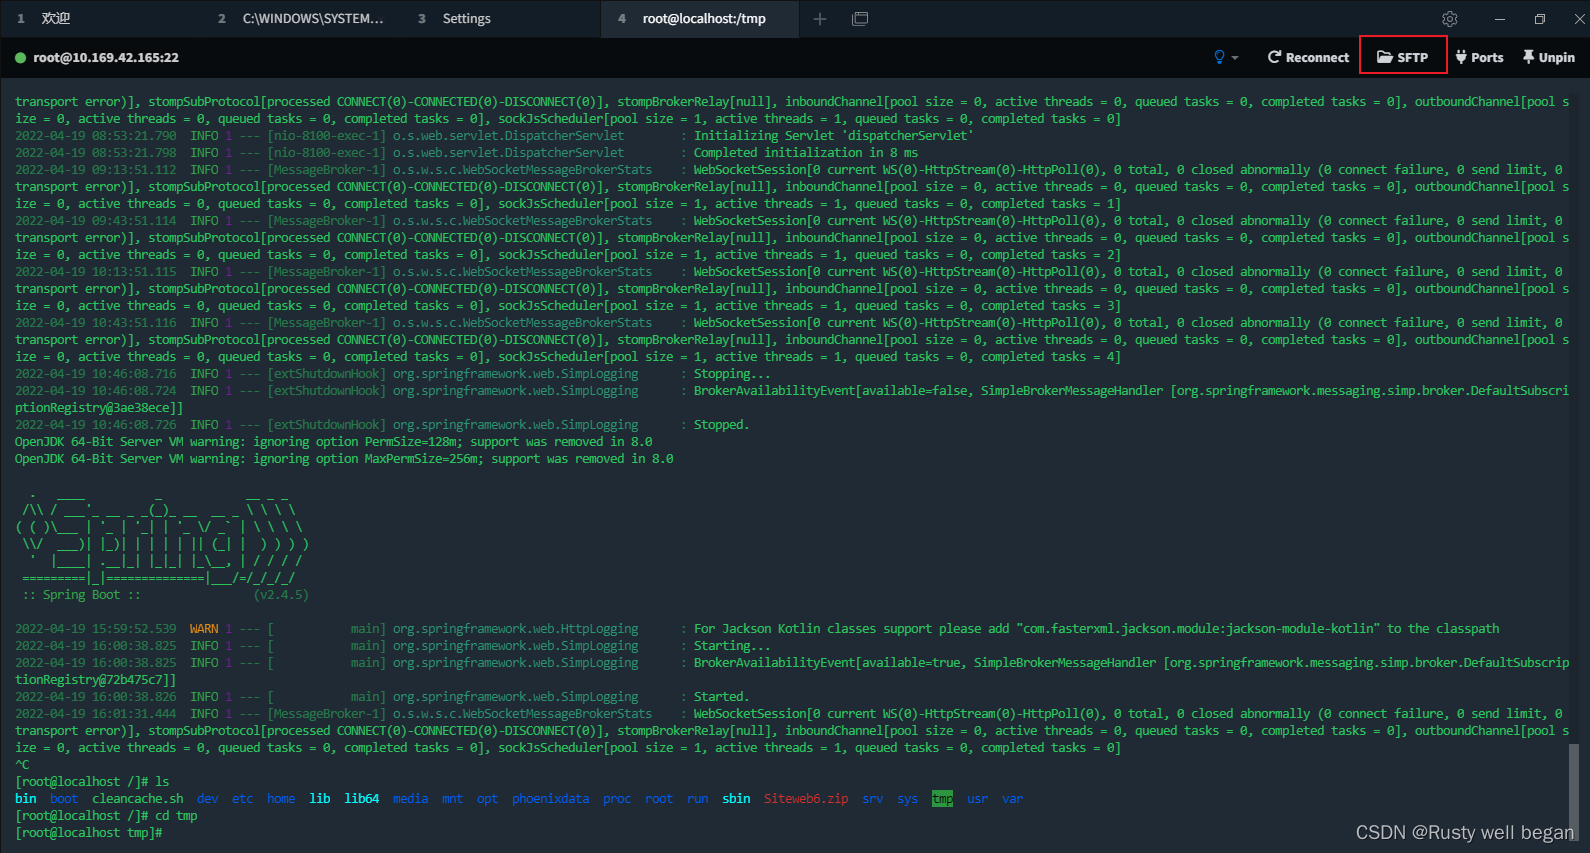Click the Siteweb6.zip file name
Screen dimensions: 1590x853
(806, 799)
